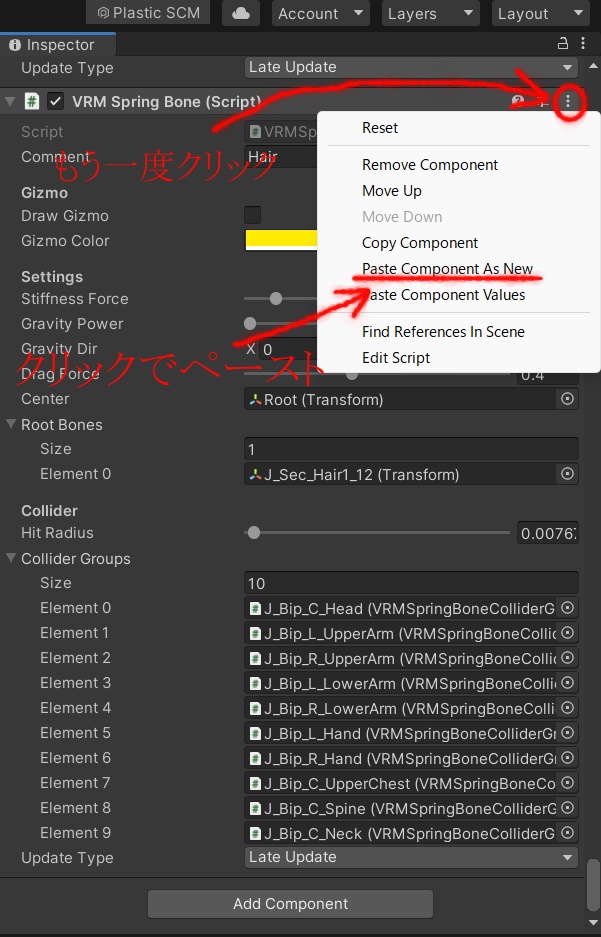601x937 pixels.
Task: Toggle the Draw Gizmo checkbox
Action: click(x=253, y=215)
